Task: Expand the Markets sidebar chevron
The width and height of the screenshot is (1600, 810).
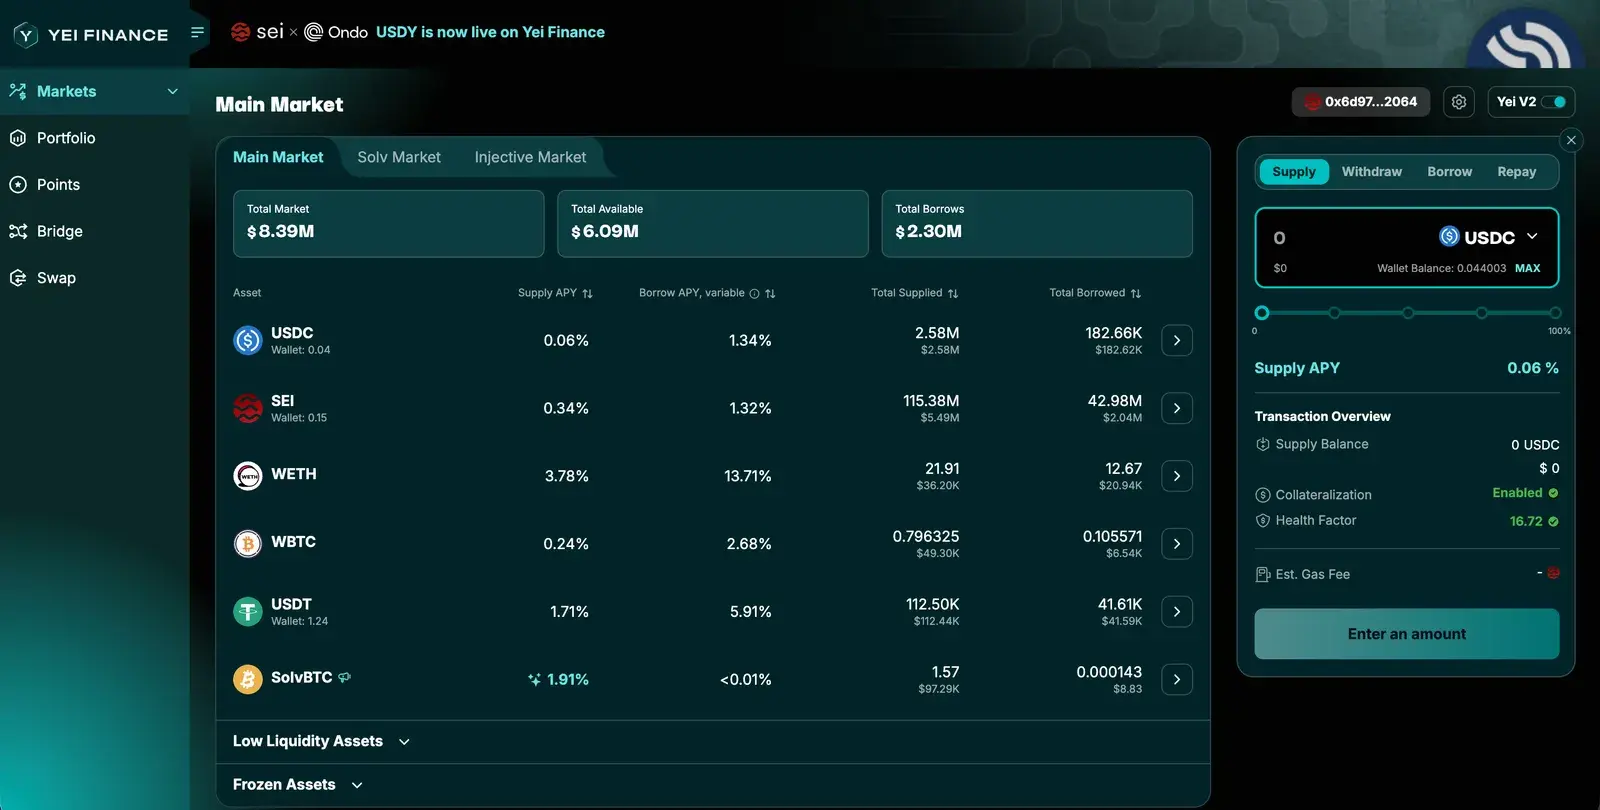Action: coord(172,91)
